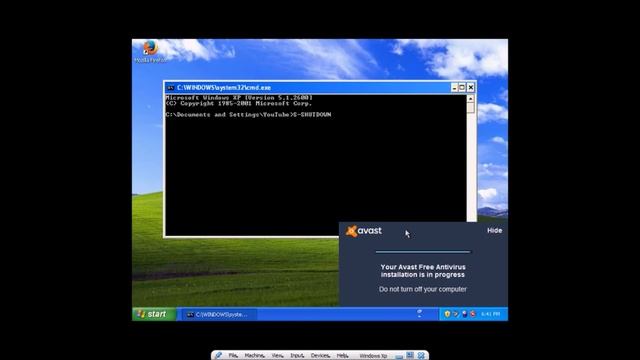Screen dimensions: 640x360
Task: Select the cmd.exe taskbar button
Action: (220, 314)
